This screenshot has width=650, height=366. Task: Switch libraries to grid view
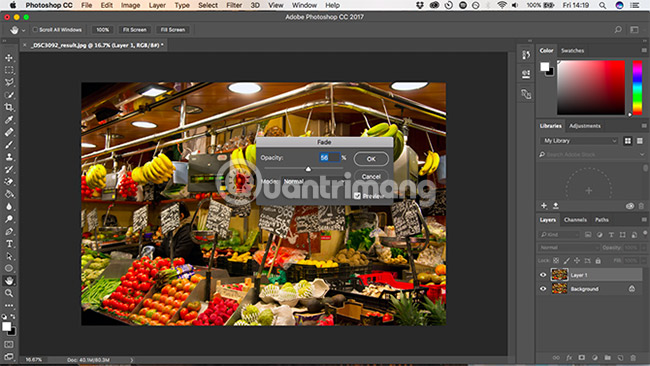[x=628, y=141]
